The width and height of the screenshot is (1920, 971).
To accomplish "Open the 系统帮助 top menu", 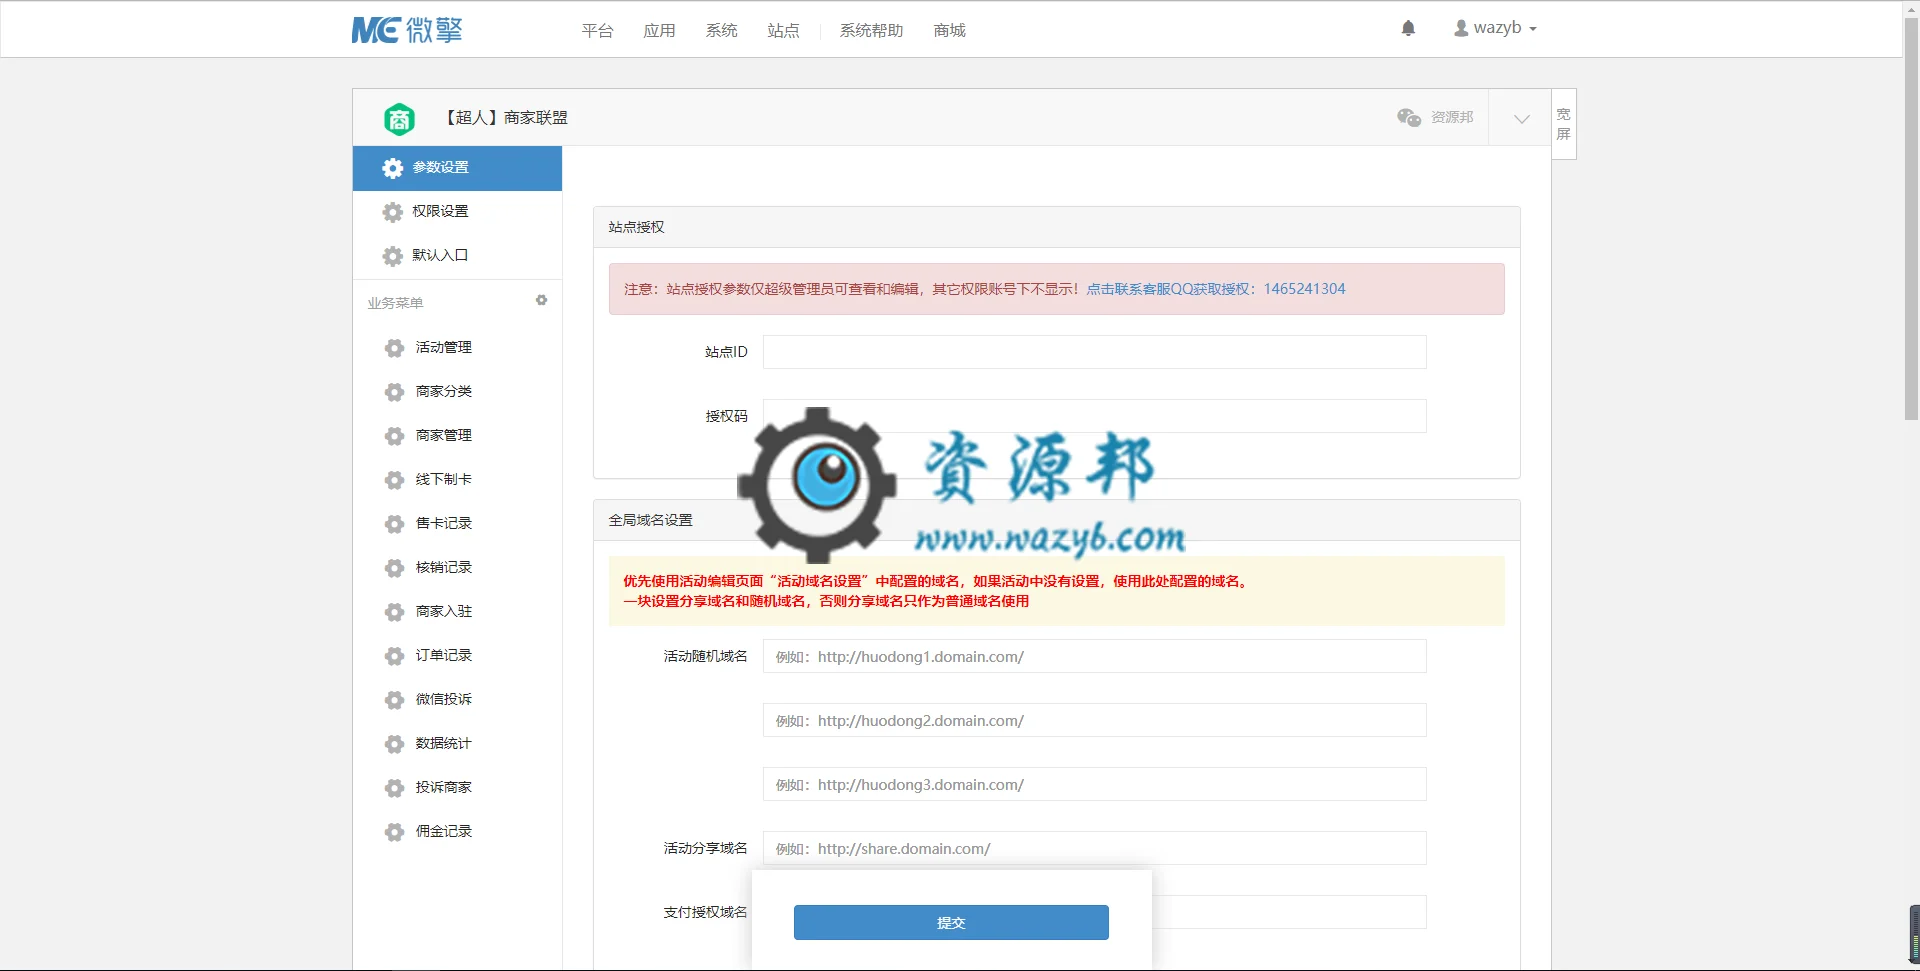I will point(871,31).
